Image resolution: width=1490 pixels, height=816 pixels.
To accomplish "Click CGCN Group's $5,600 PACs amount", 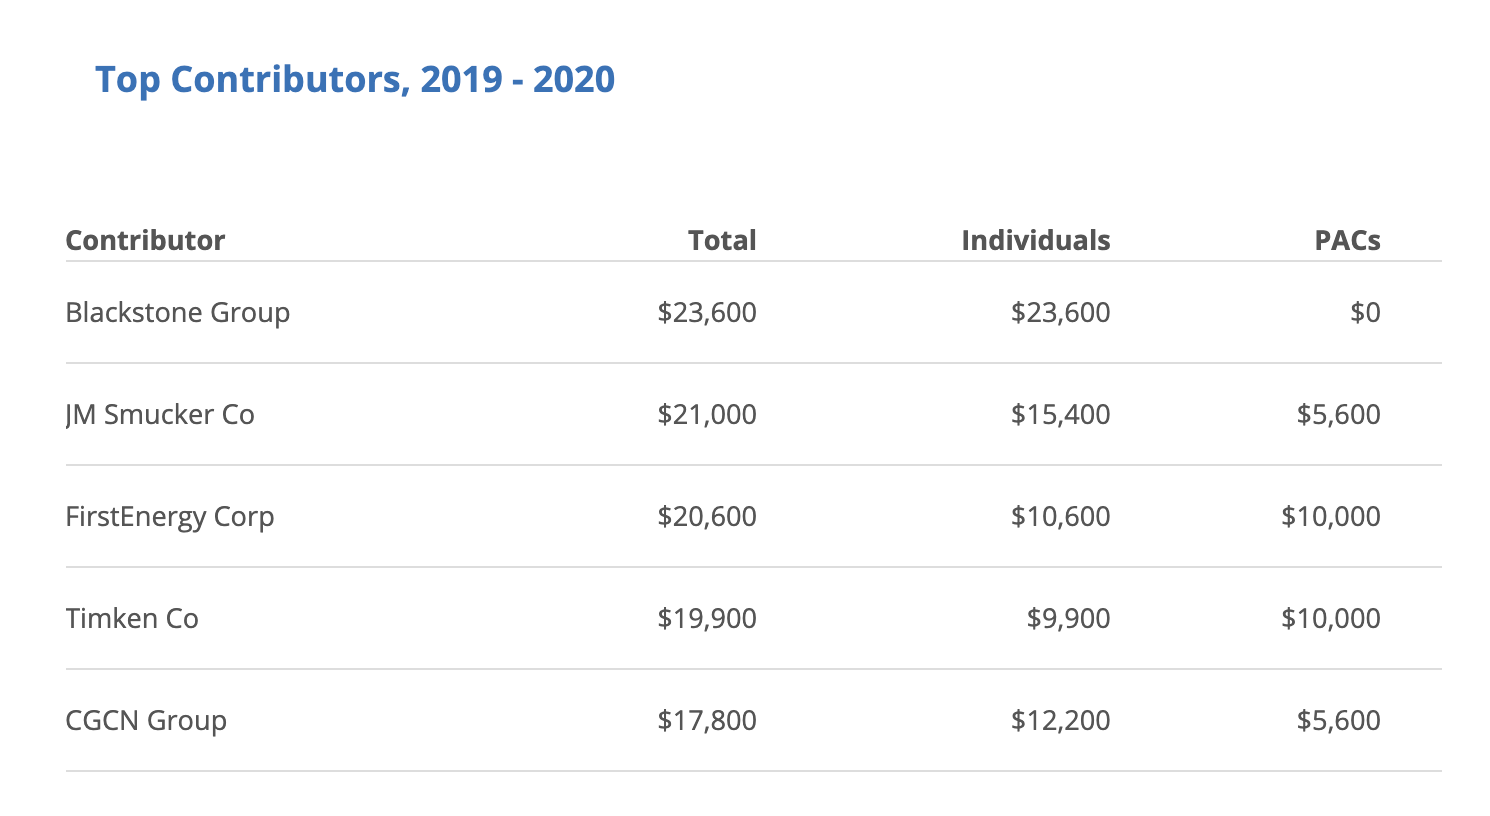I will click(1338, 721).
